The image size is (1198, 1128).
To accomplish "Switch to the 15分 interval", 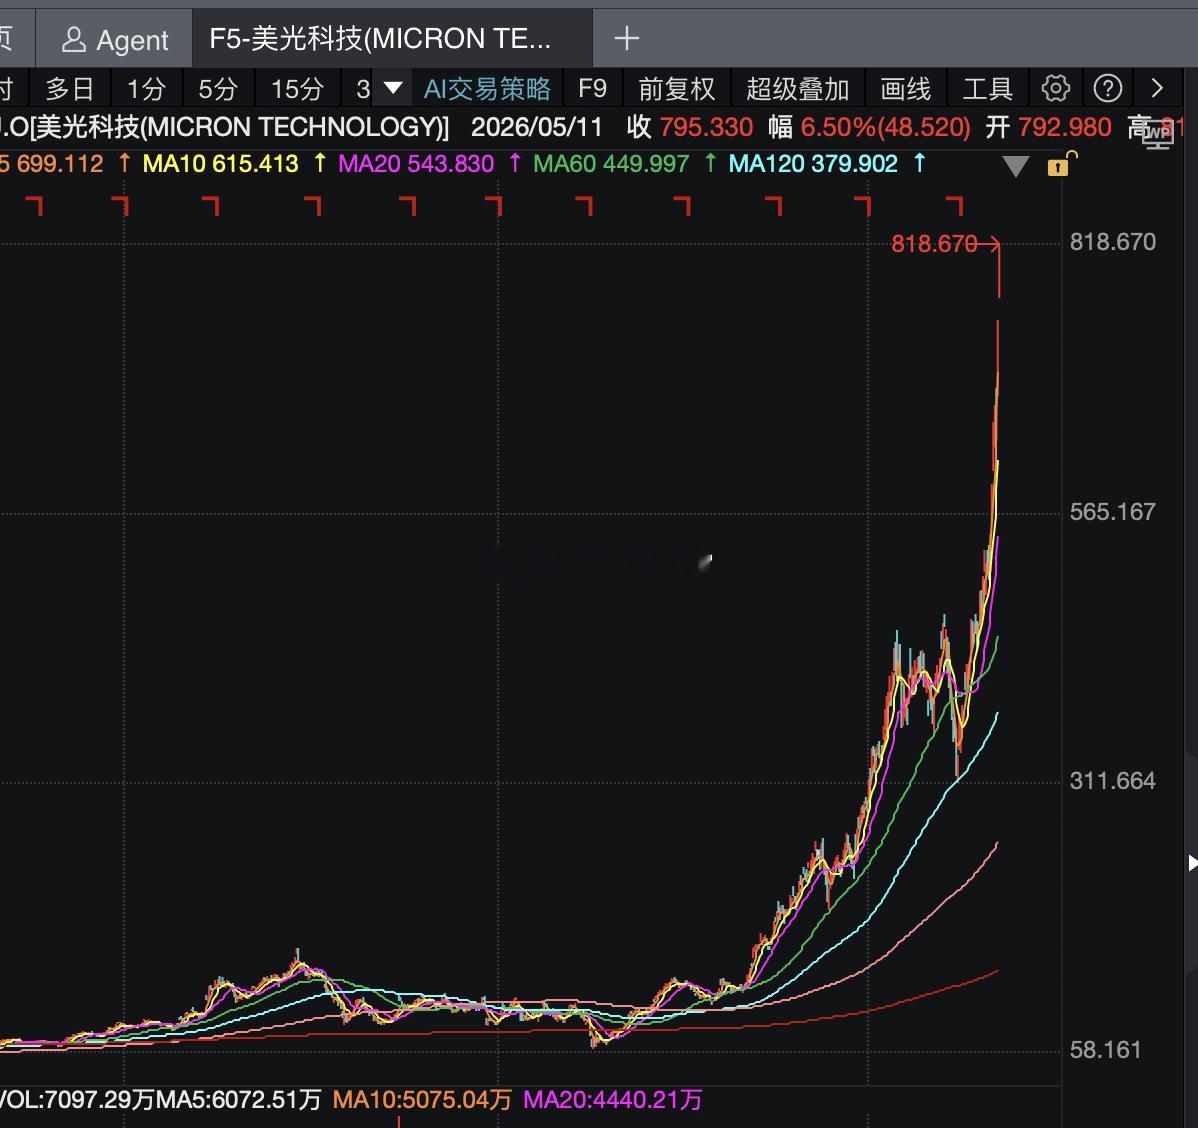I will 297,89.
